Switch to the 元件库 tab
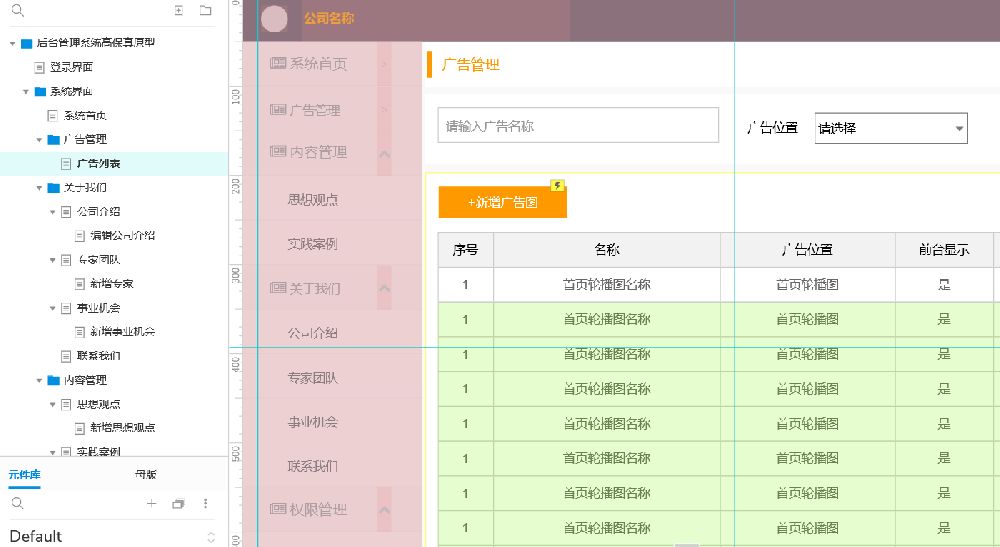The image size is (1000, 547). point(24,474)
